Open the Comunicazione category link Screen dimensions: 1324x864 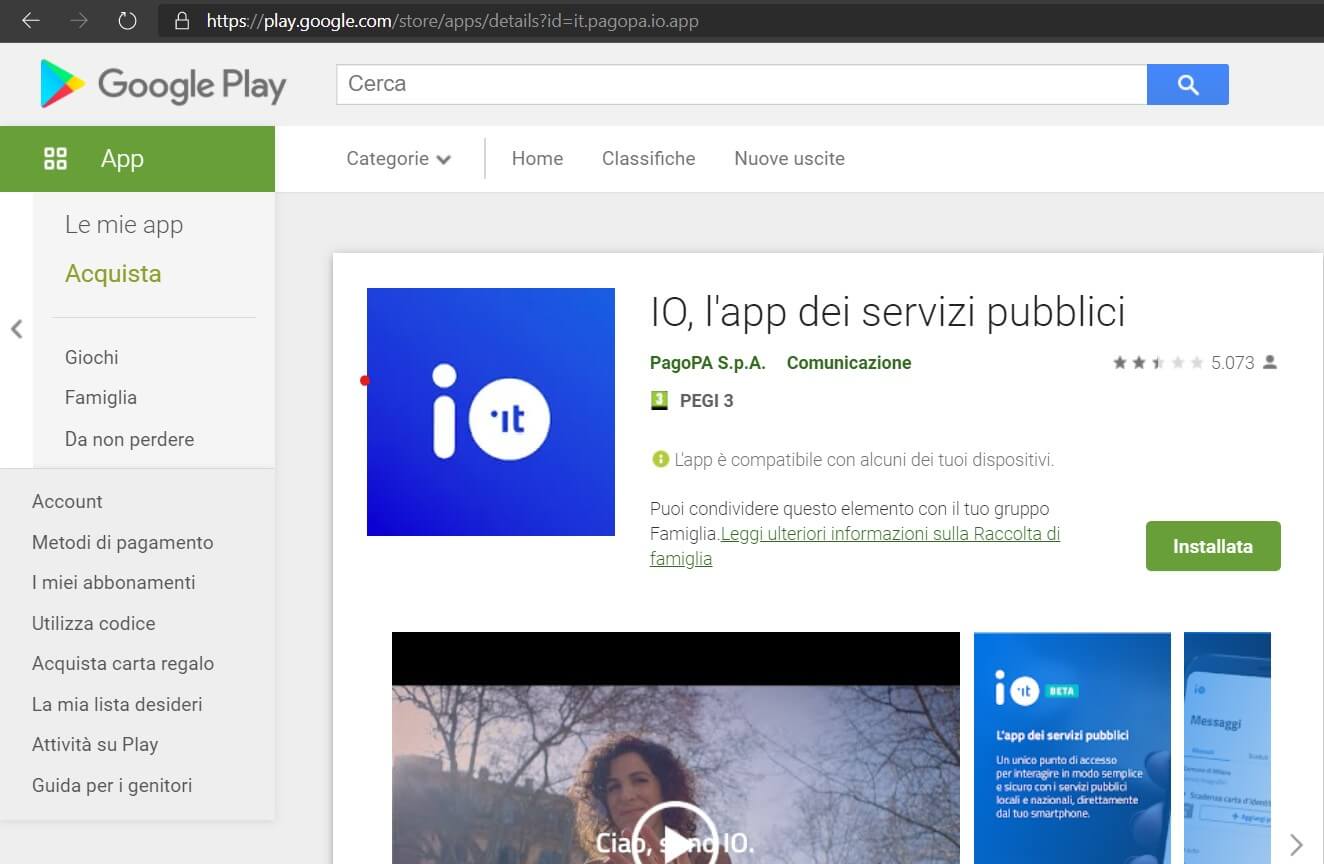click(x=848, y=363)
